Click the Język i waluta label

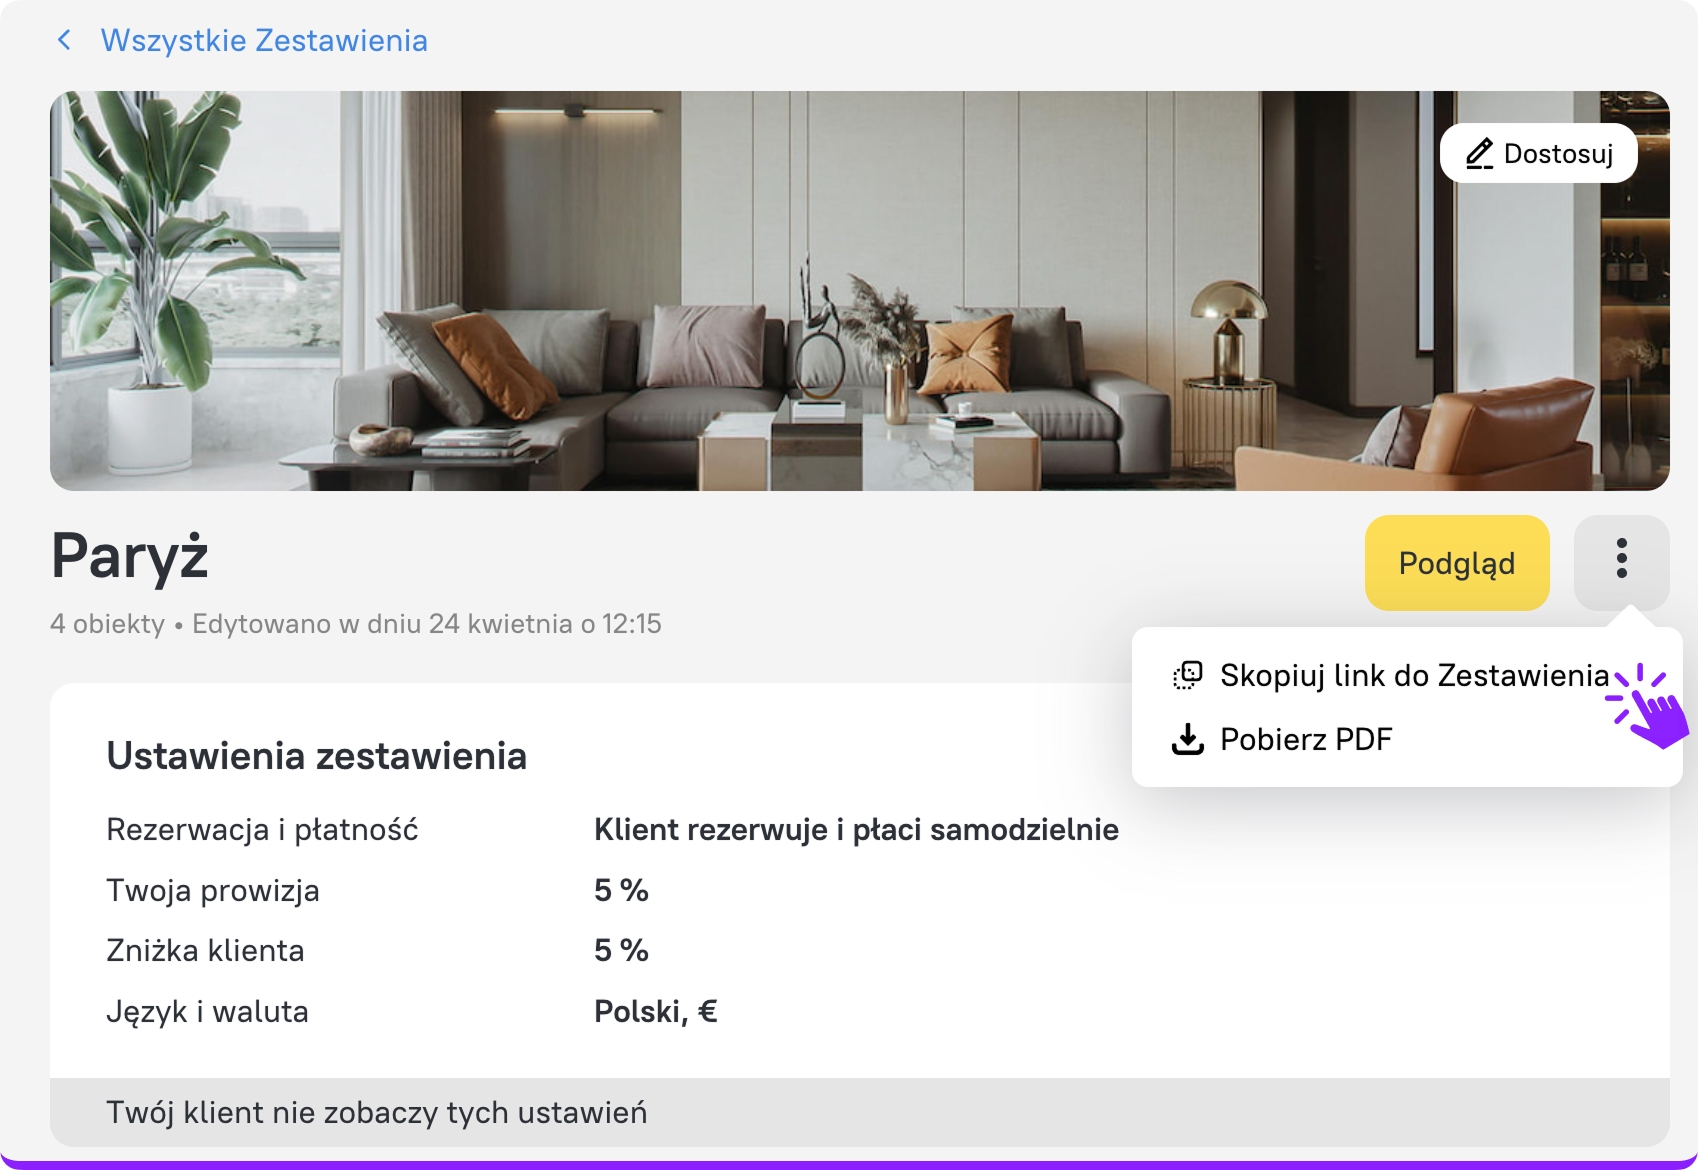click(x=207, y=1012)
